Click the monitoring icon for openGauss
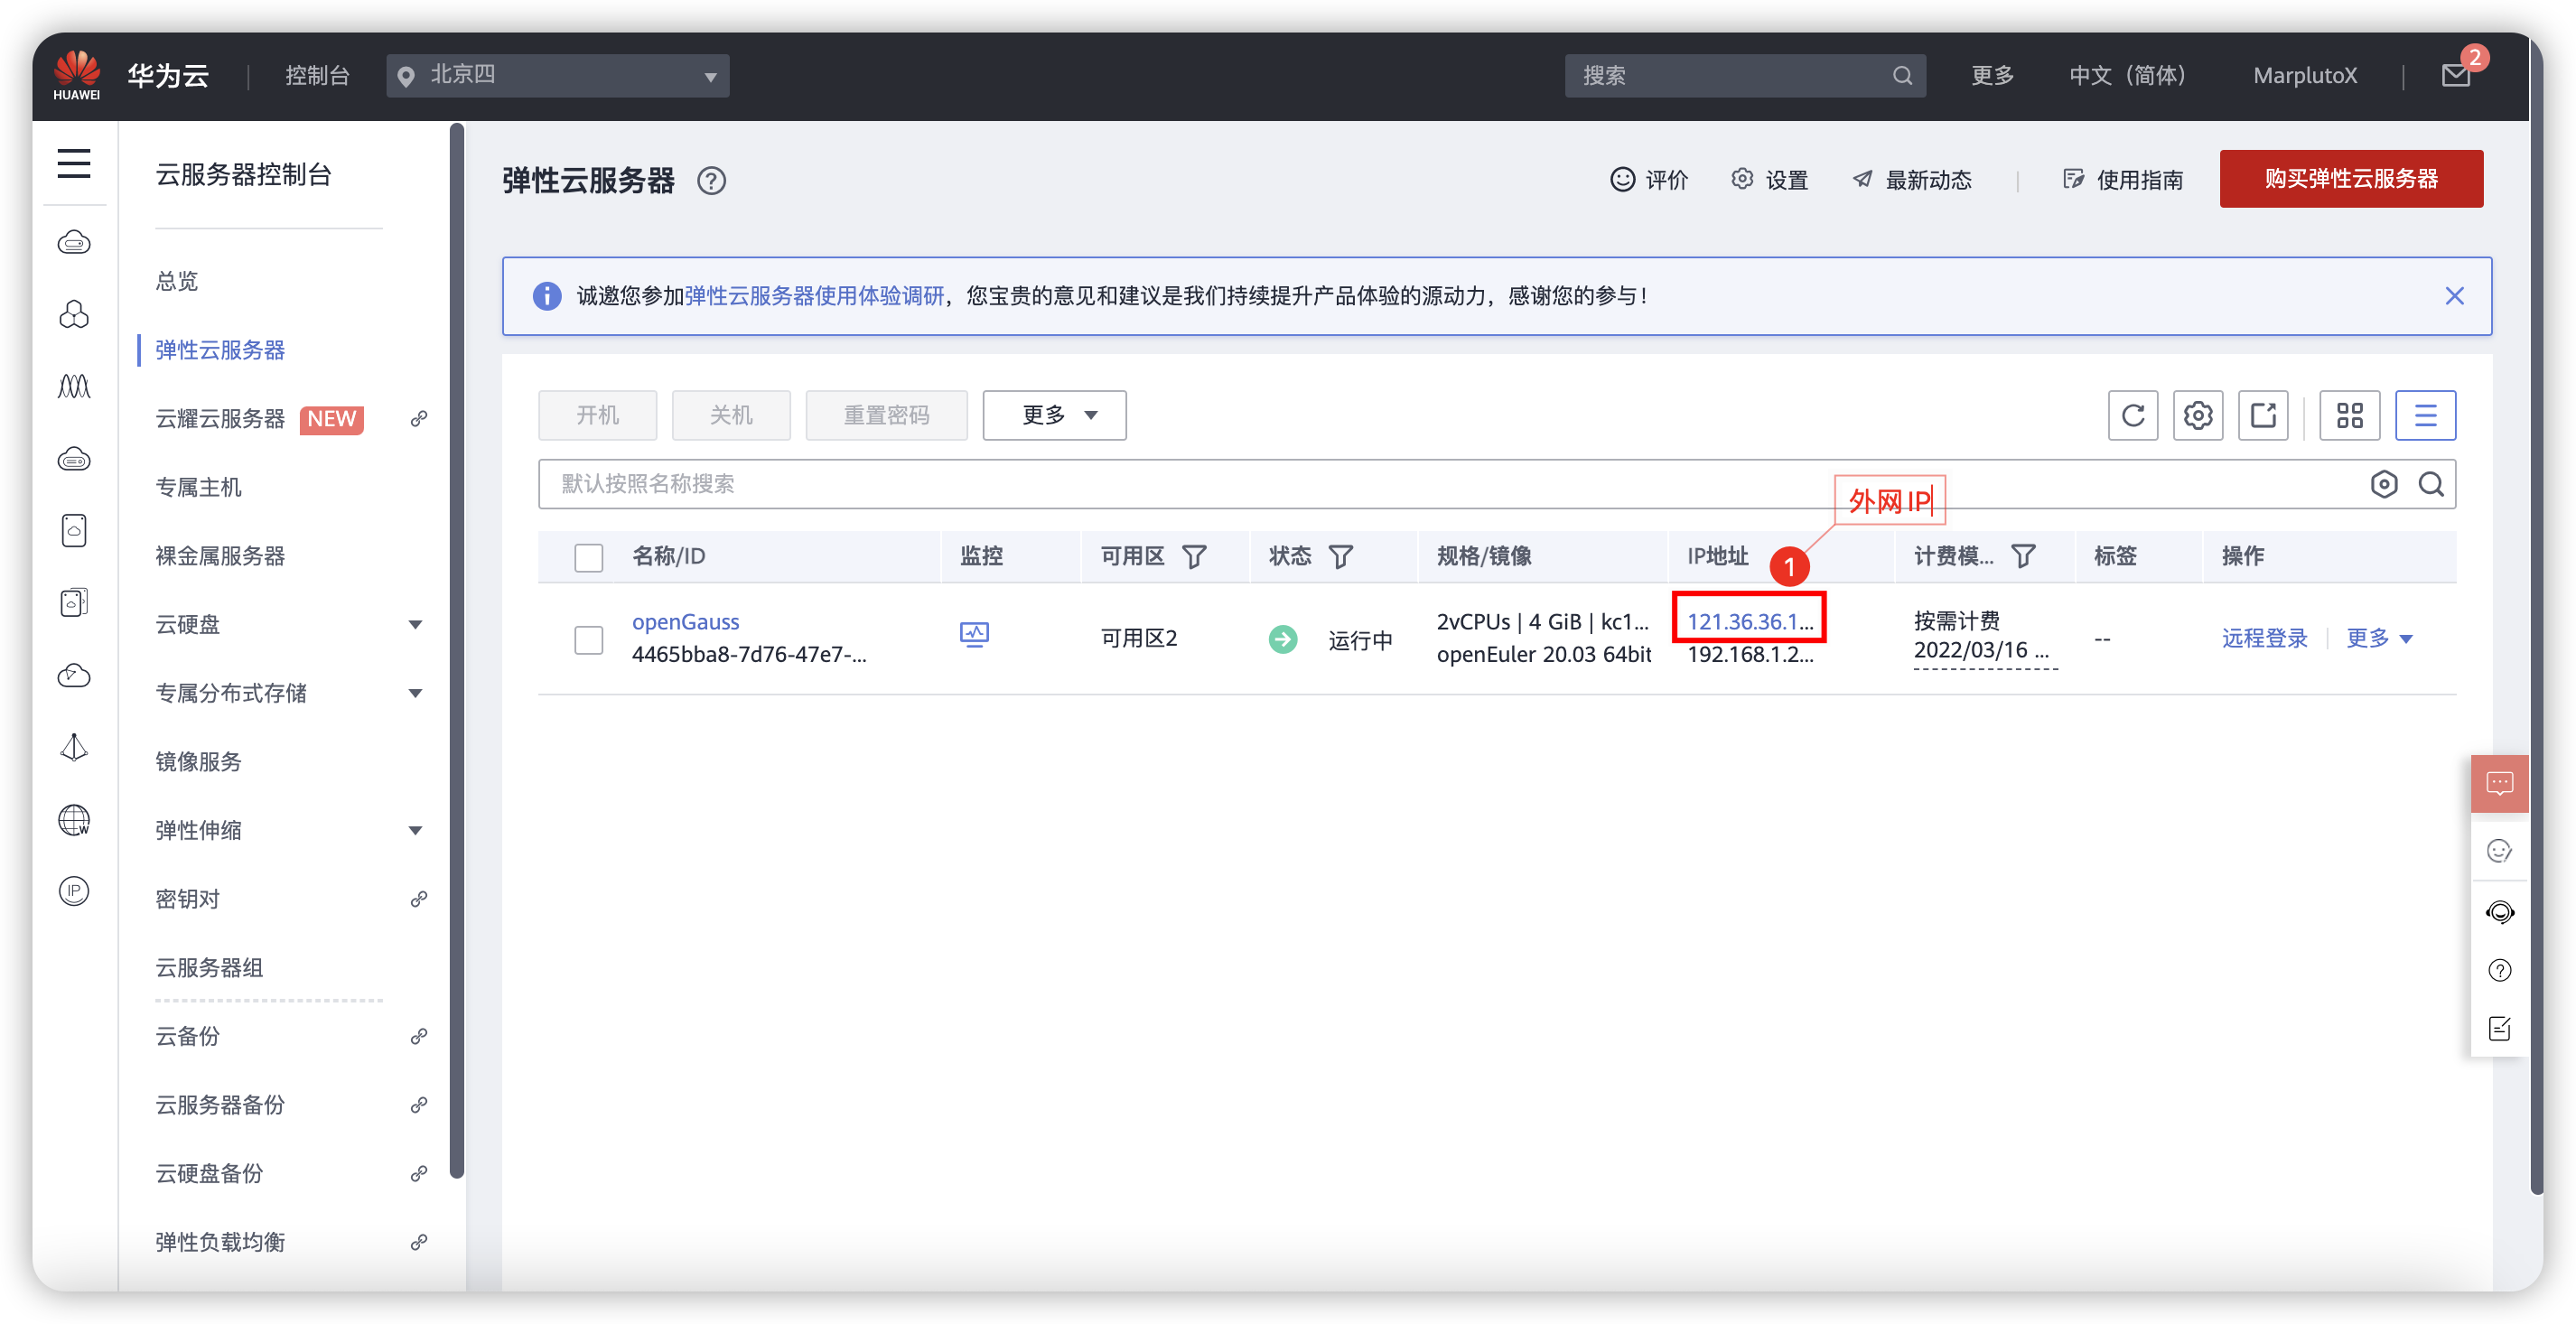Screen dimensions: 2576x1324 (974, 635)
